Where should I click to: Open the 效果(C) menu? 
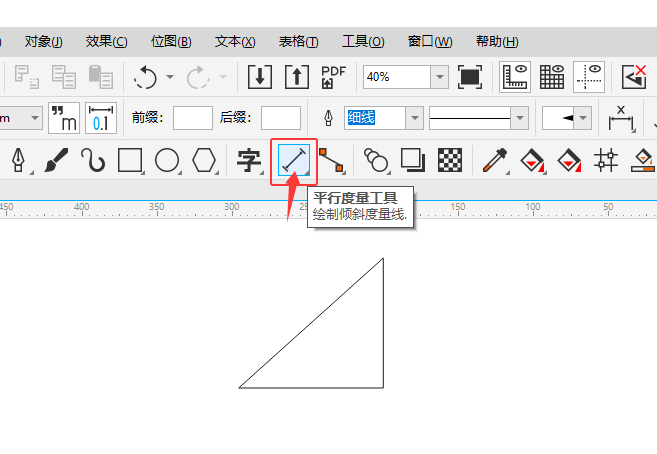(106, 41)
